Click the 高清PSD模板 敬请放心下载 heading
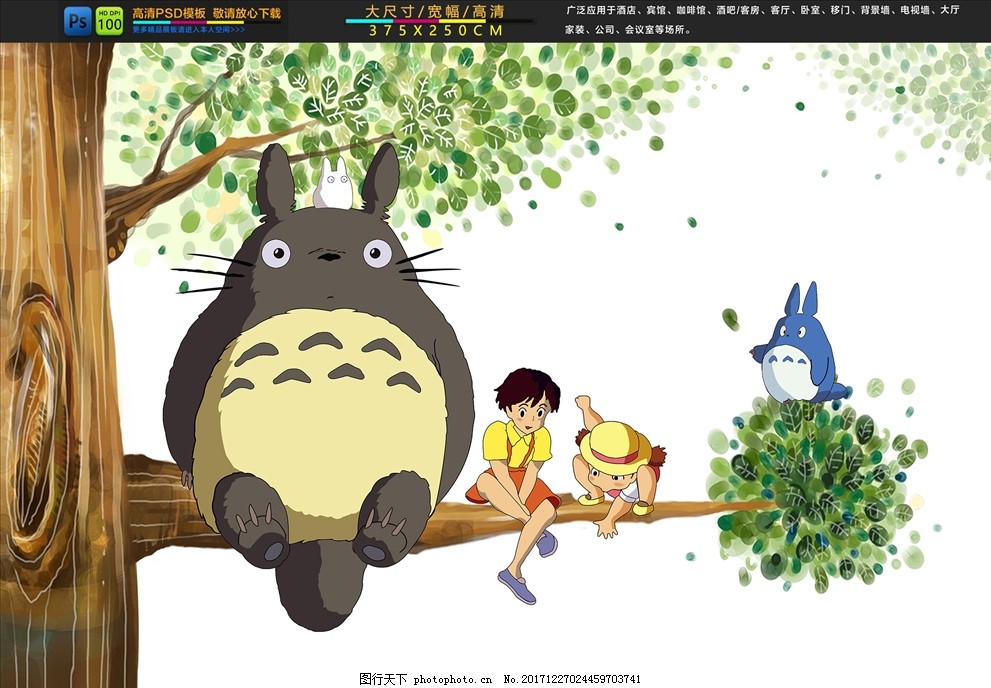Image resolution: width=991 pixels, height=688 pixels. tap(207, 13)
